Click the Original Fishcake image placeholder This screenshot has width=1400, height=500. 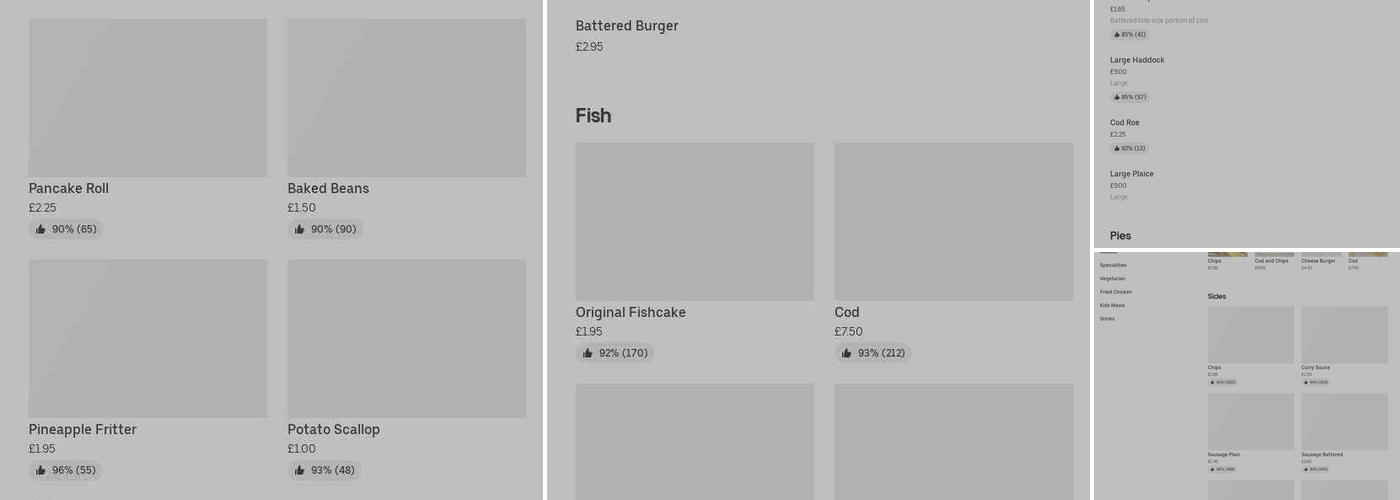(695, 222)
